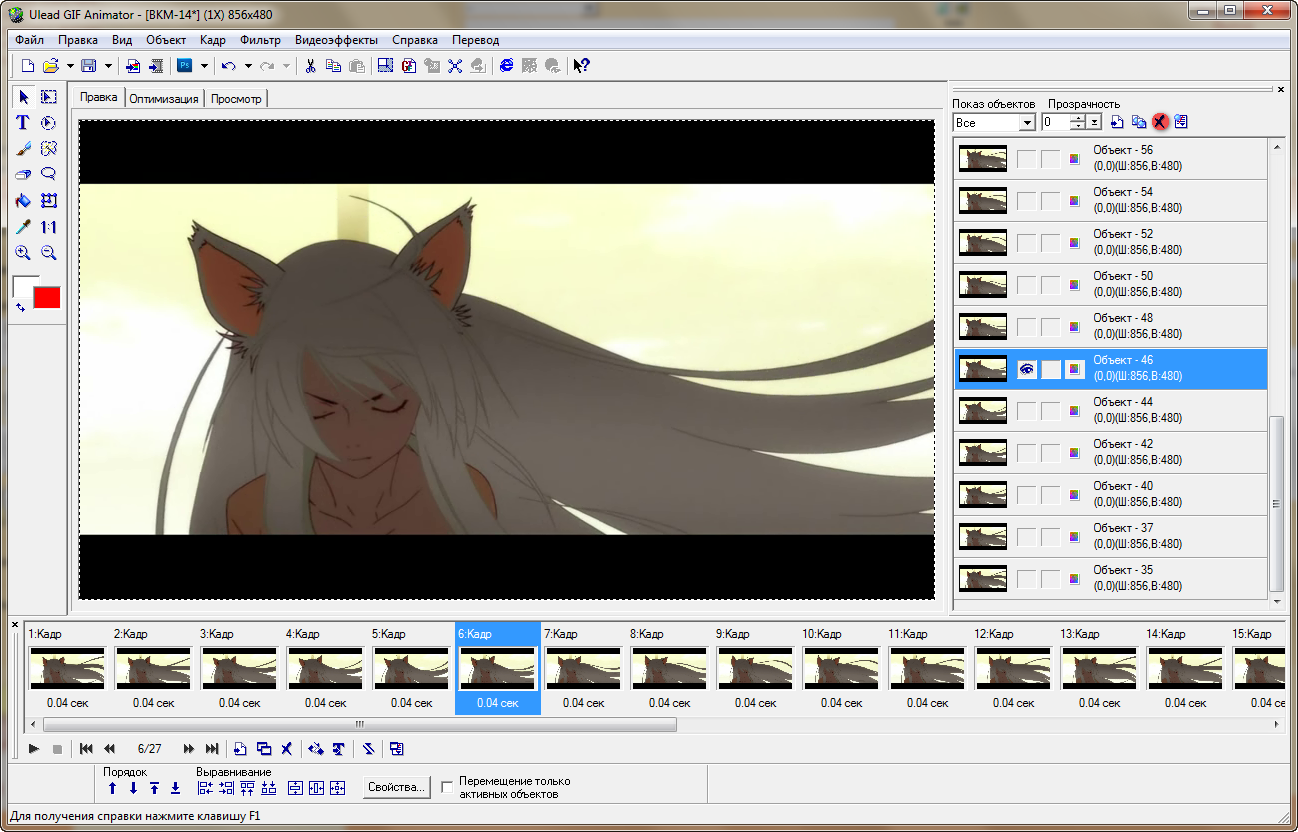Click the white background color swatch

(21, 286)
